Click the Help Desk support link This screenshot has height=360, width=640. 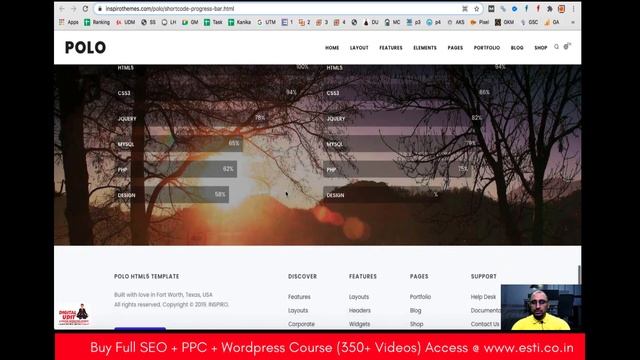tap(483, 297)
